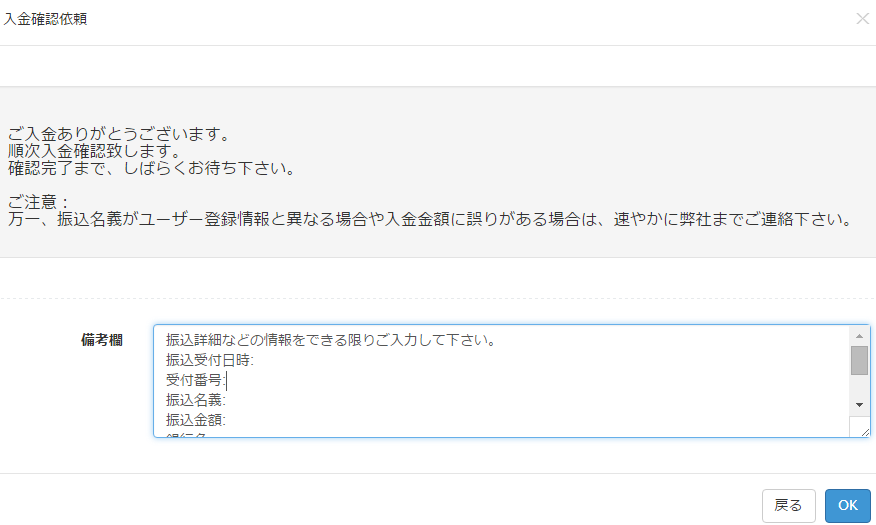Screen dimensions: 876x525
Task: Click the textarea scrollbar up arrow
Action: (859, 336)
